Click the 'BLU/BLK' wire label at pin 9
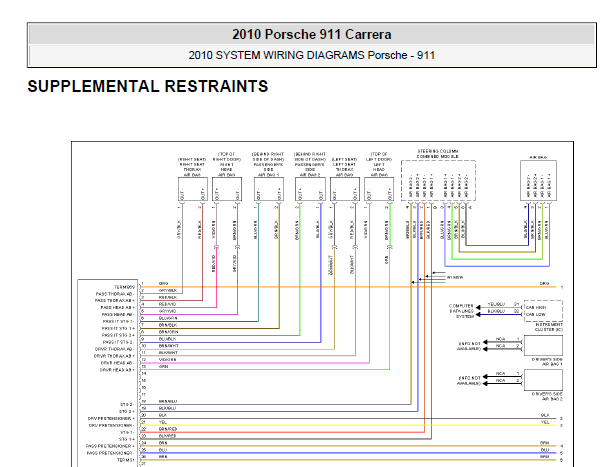The image size is (604, 467). click(168, 339)
